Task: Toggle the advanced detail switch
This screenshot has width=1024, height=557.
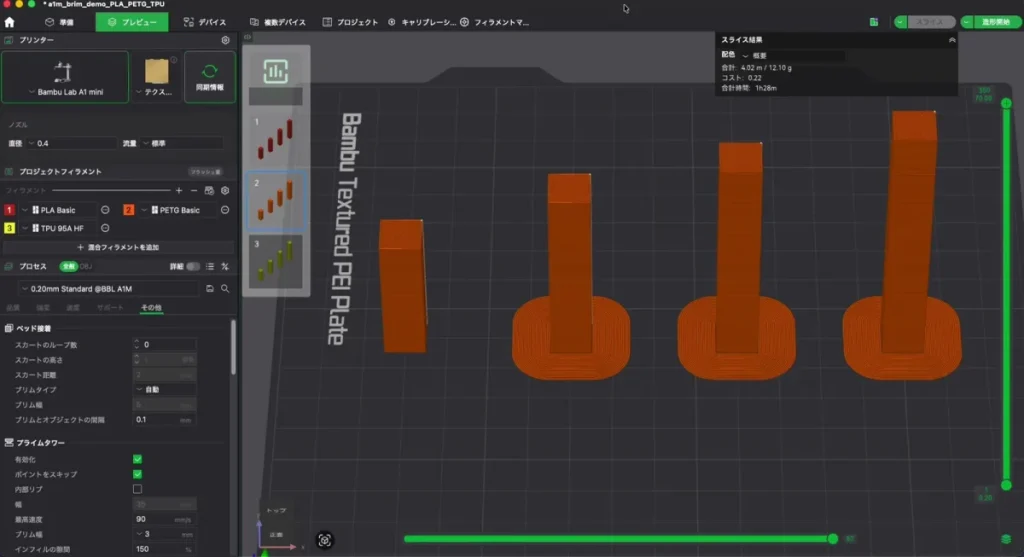Action: point(193,266)
